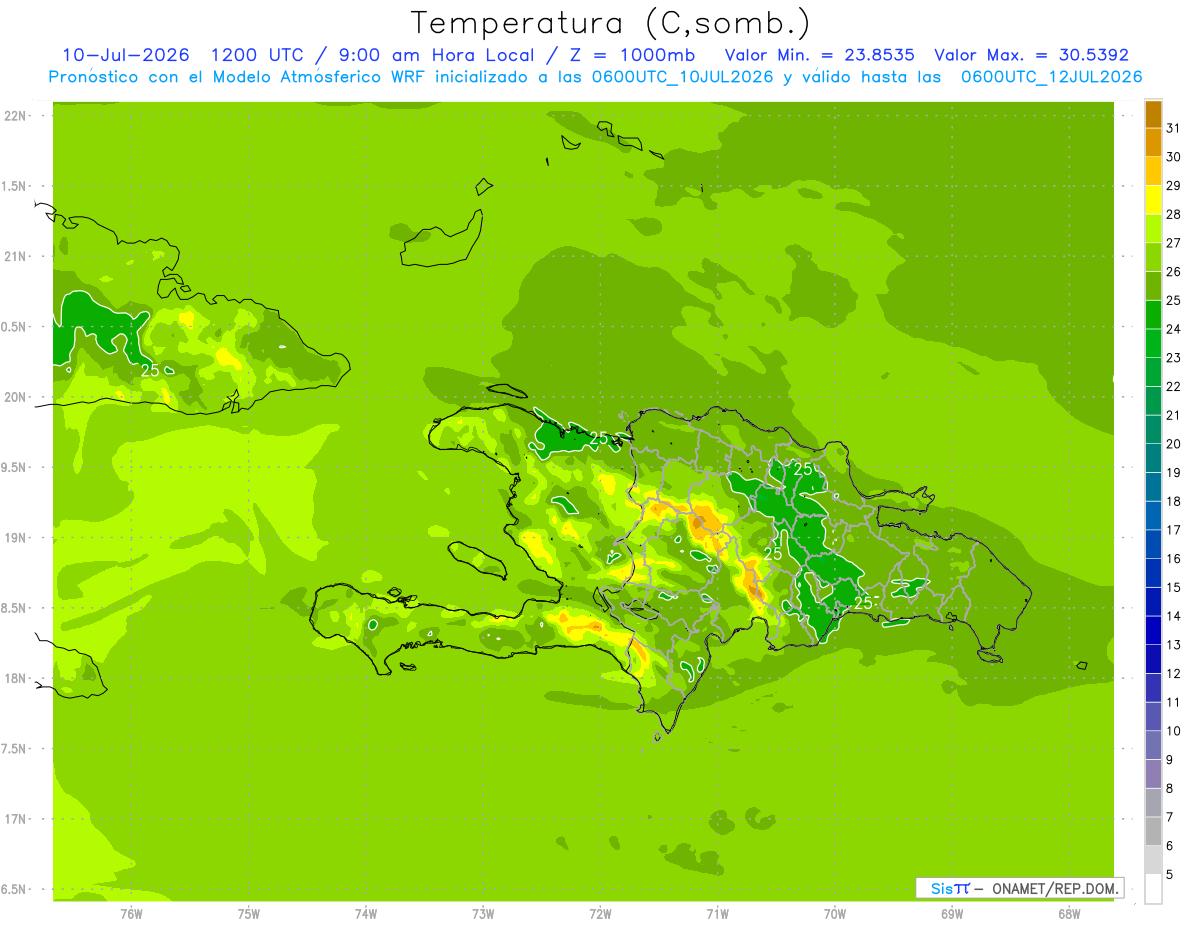This screenshot has height=927, width=1200.
Task: Click legend value 18
Action: tap(1174, 501)
